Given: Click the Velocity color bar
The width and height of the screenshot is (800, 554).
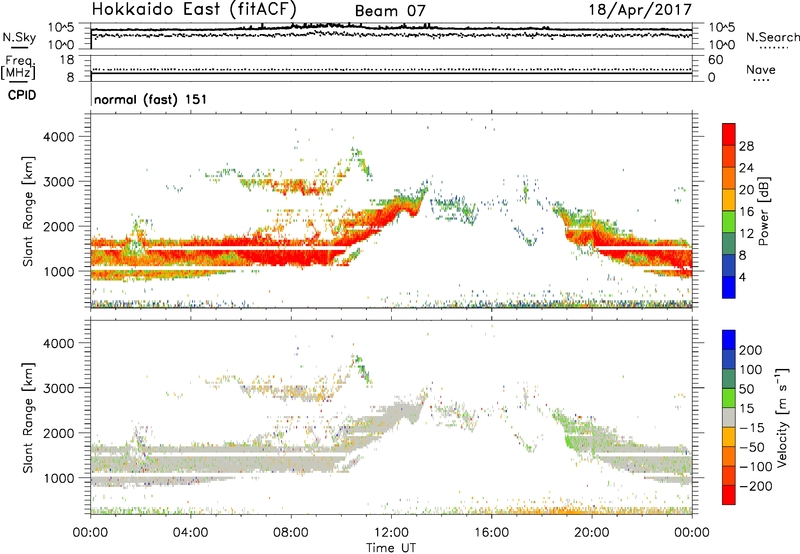Looking at the screenshot, I should click(x=729, y=417).
